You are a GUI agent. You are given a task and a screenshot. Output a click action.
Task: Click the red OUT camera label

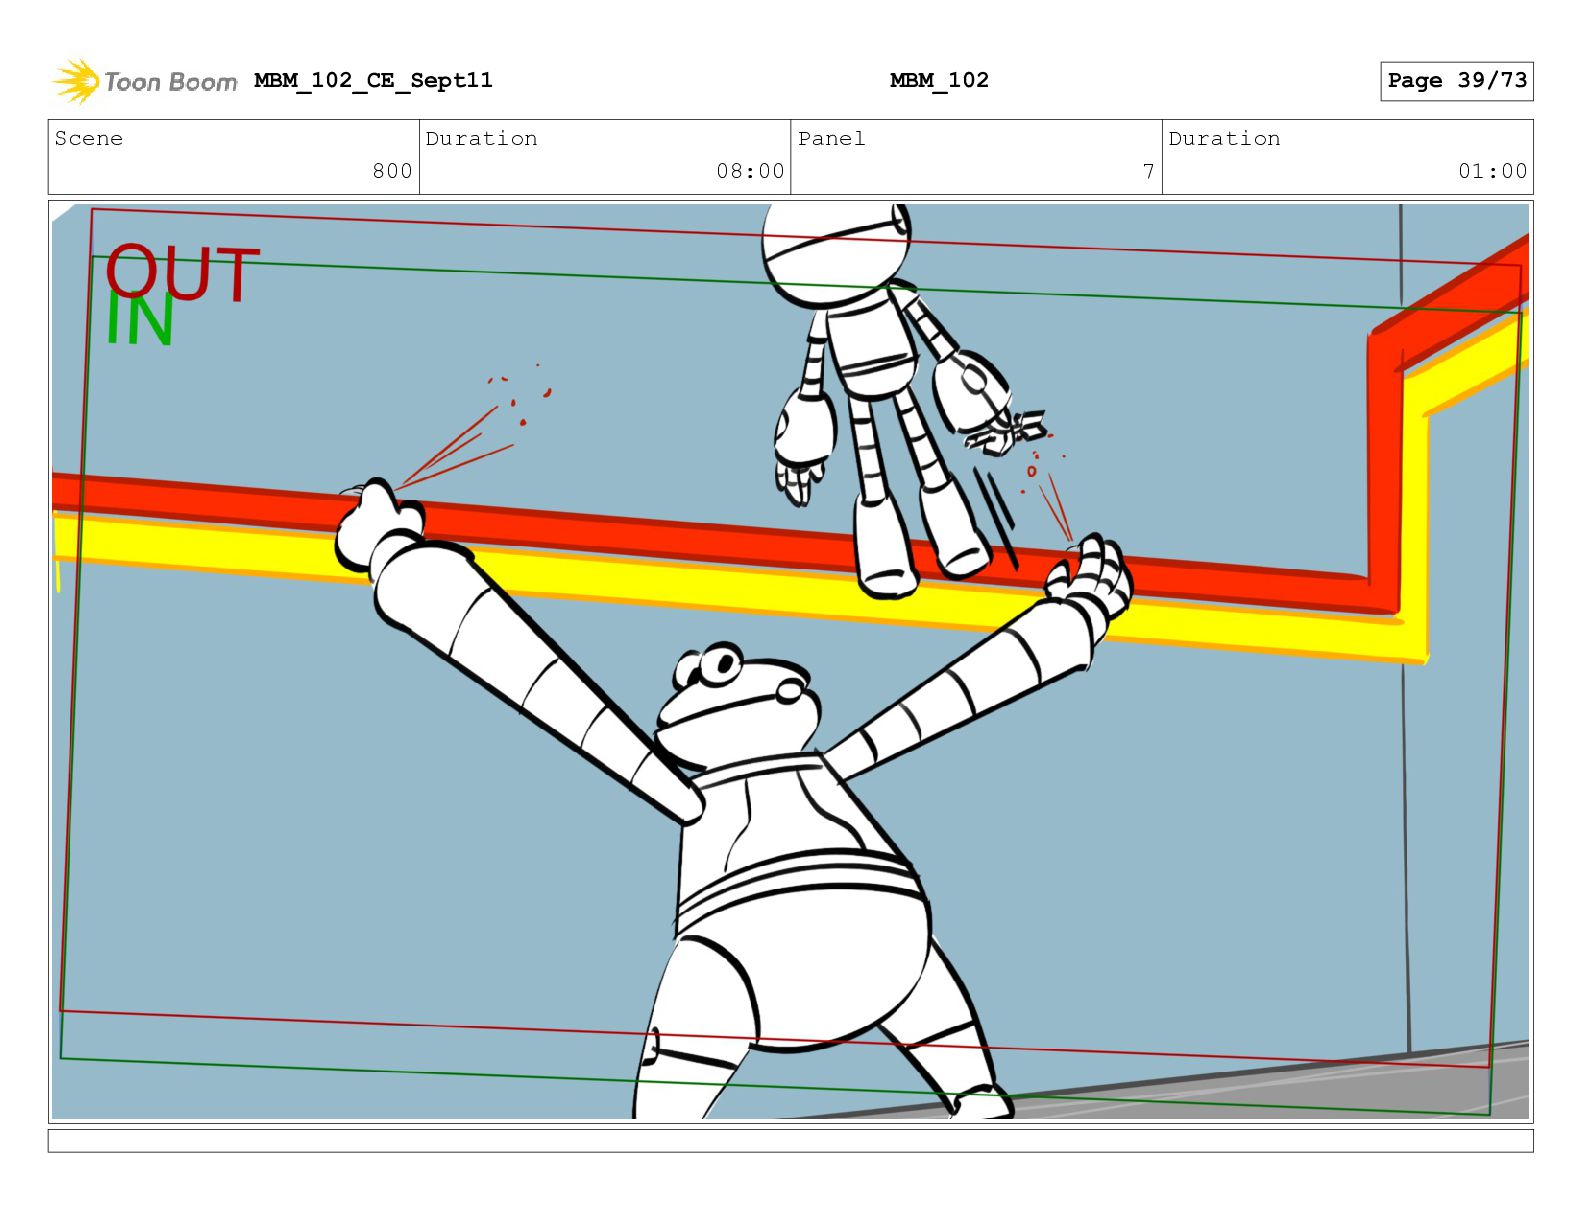coord(182,274)
